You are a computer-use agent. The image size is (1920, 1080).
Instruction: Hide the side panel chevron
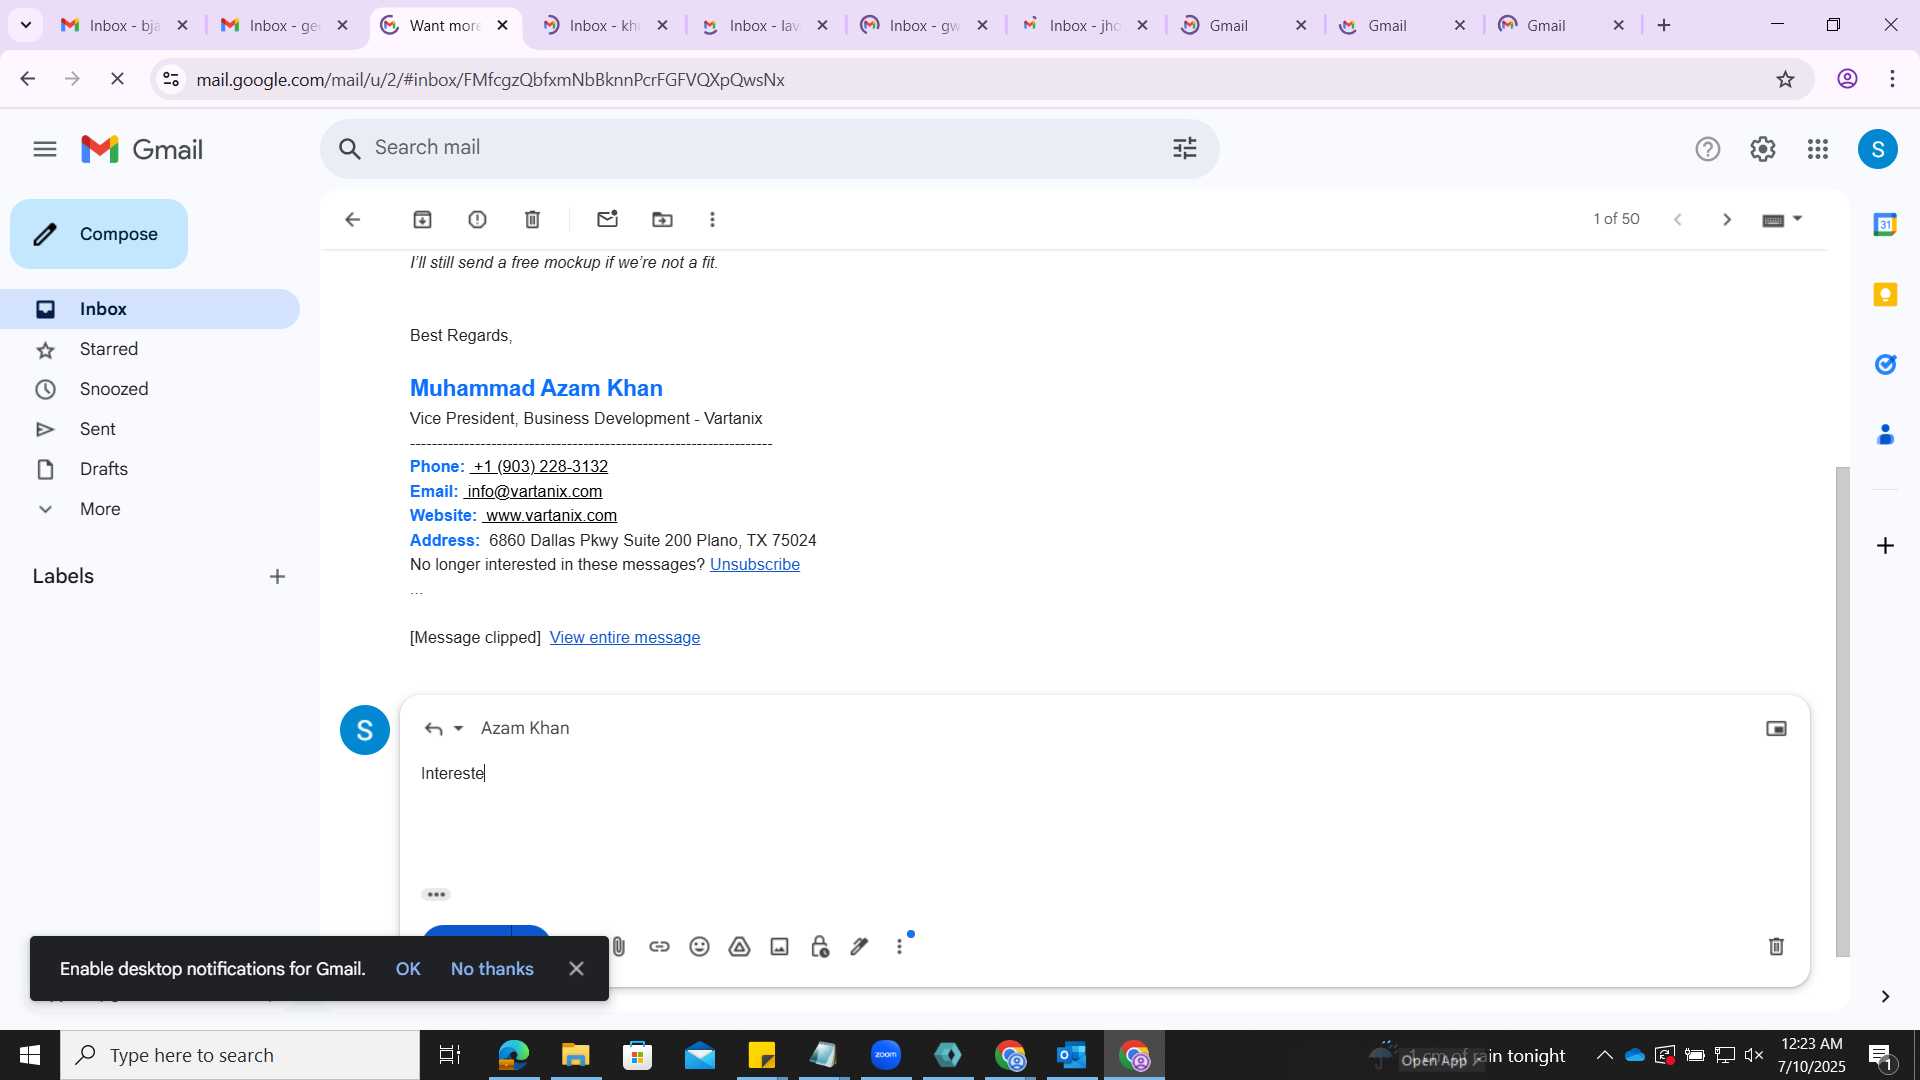[x=1885, y=996]
